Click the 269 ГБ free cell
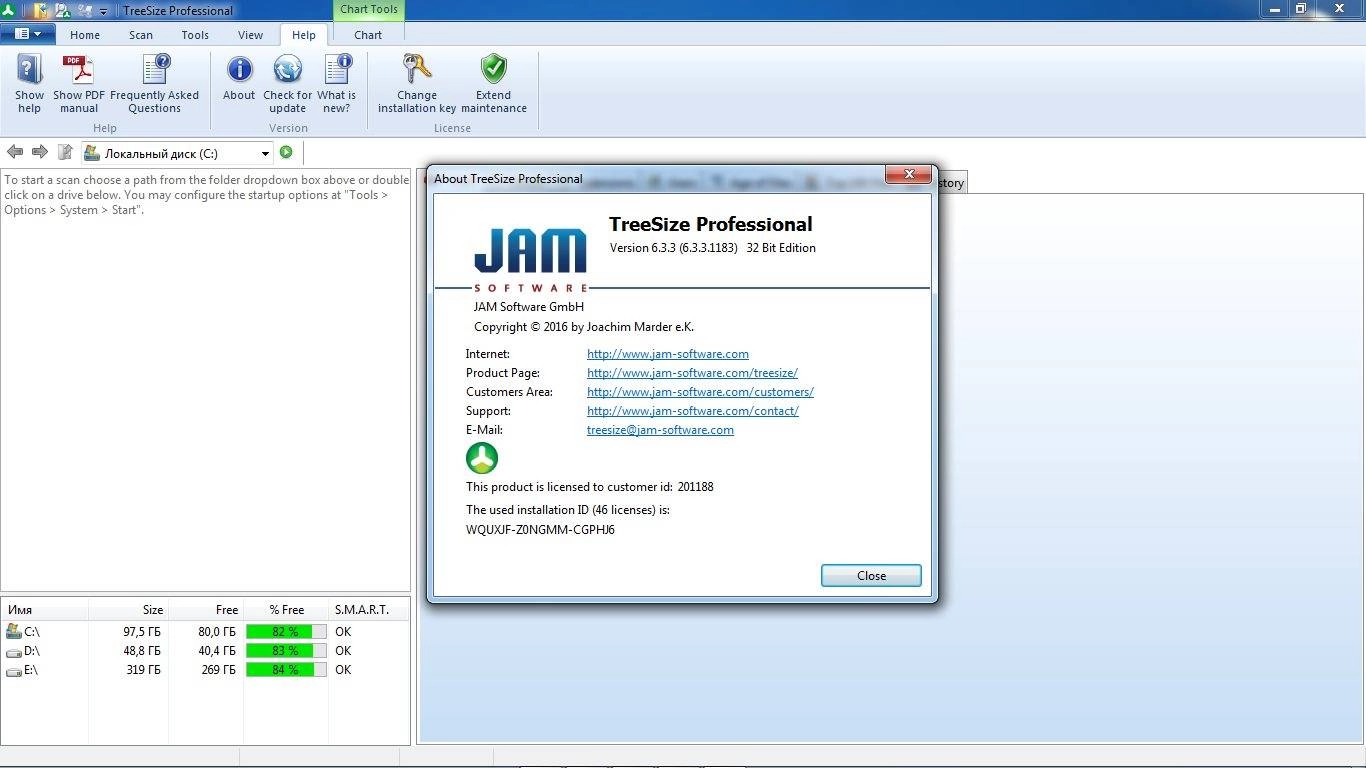 [218, 669]
